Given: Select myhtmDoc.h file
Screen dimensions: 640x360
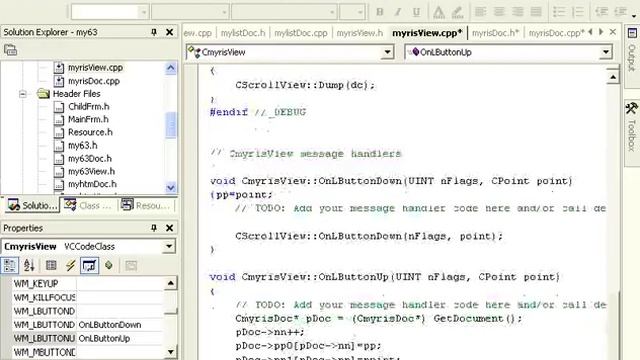Looking at the screenshot, I should 92,184.
